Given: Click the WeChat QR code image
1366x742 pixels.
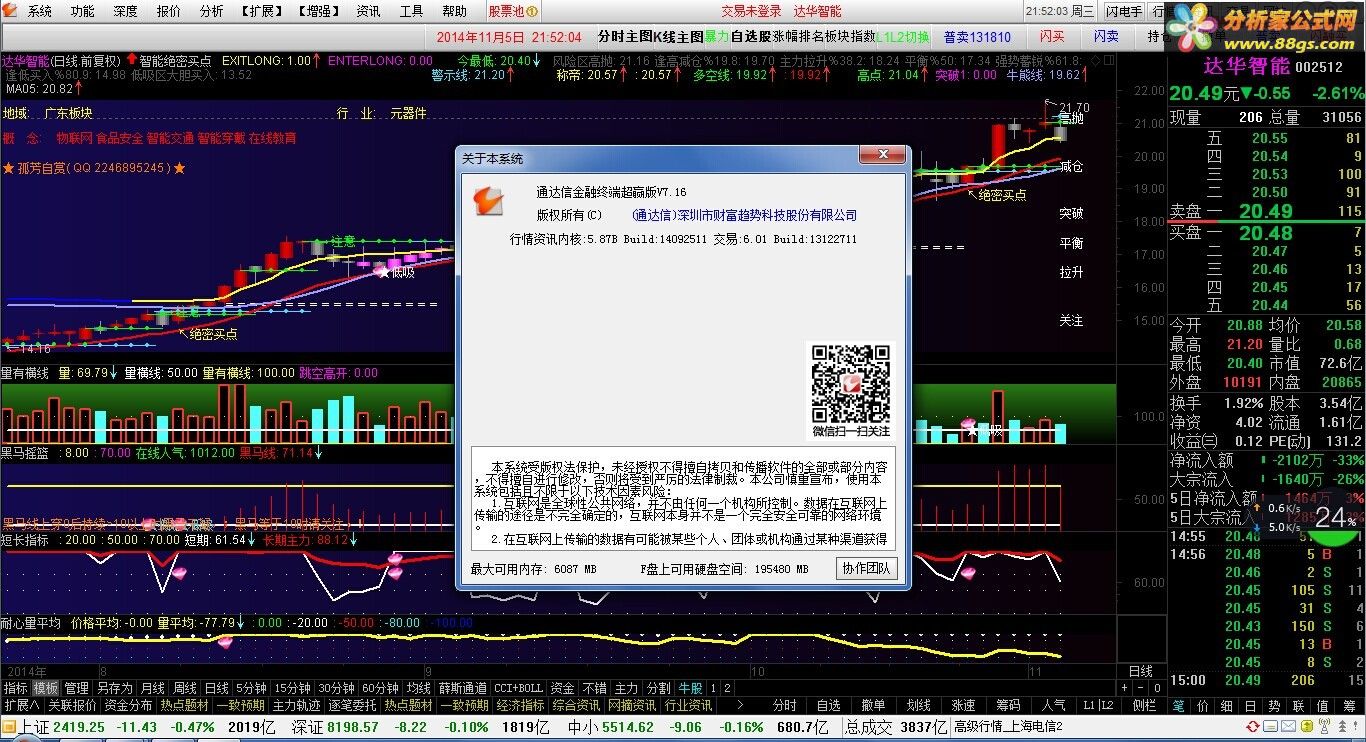Looking at the screenshot, I should (x=850, y=383).
